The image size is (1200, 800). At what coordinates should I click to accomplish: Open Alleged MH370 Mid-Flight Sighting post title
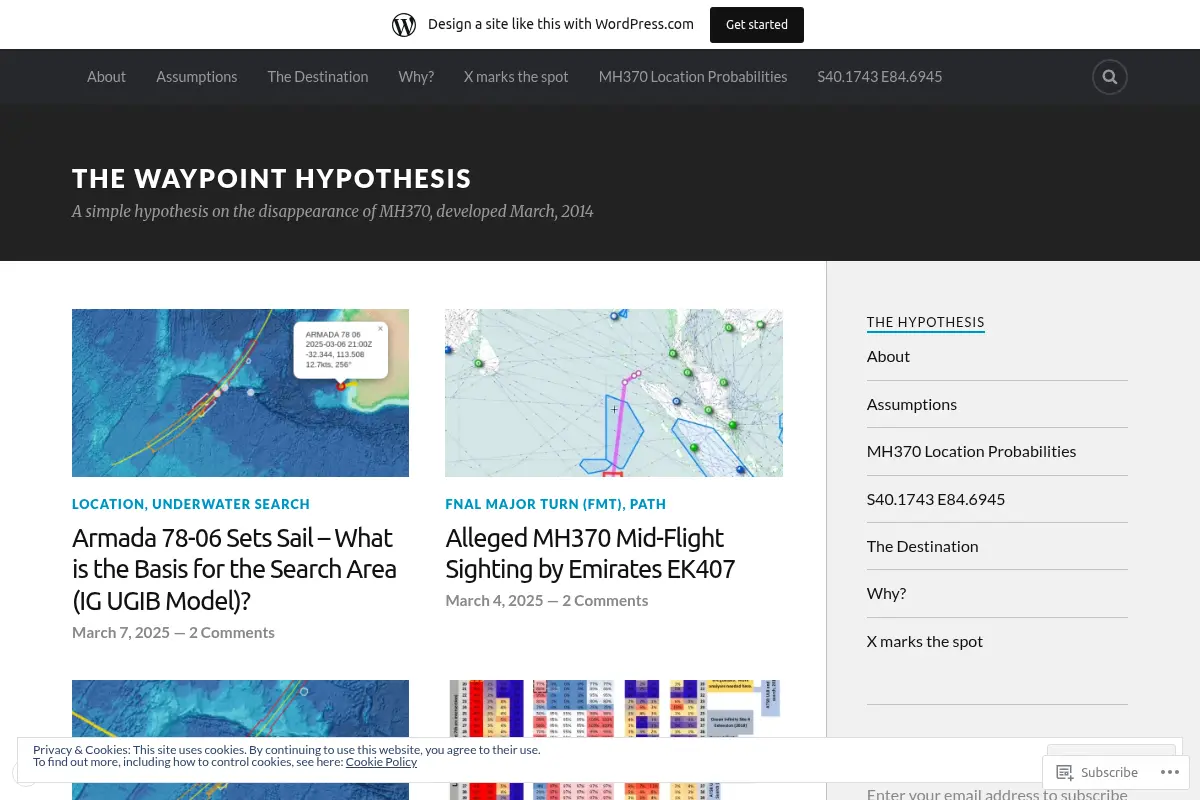590,553
